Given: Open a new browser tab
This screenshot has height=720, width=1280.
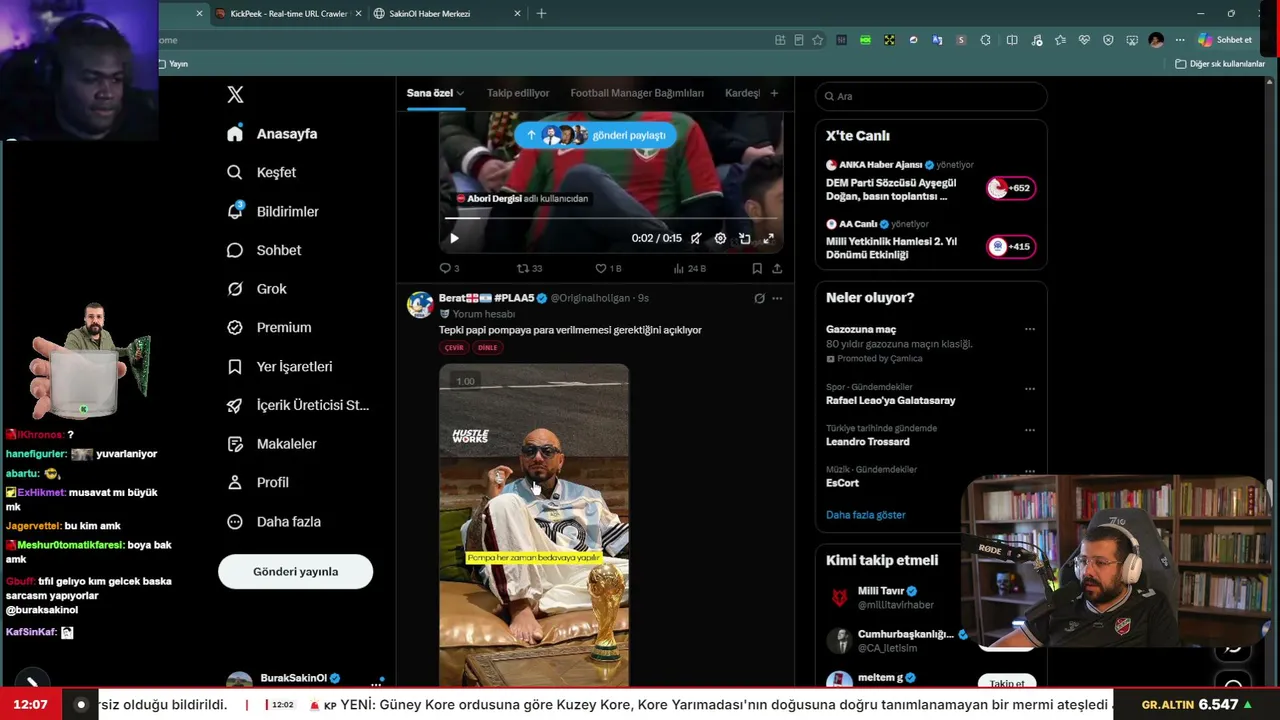Looking at the screenshot, I should 541,14.
